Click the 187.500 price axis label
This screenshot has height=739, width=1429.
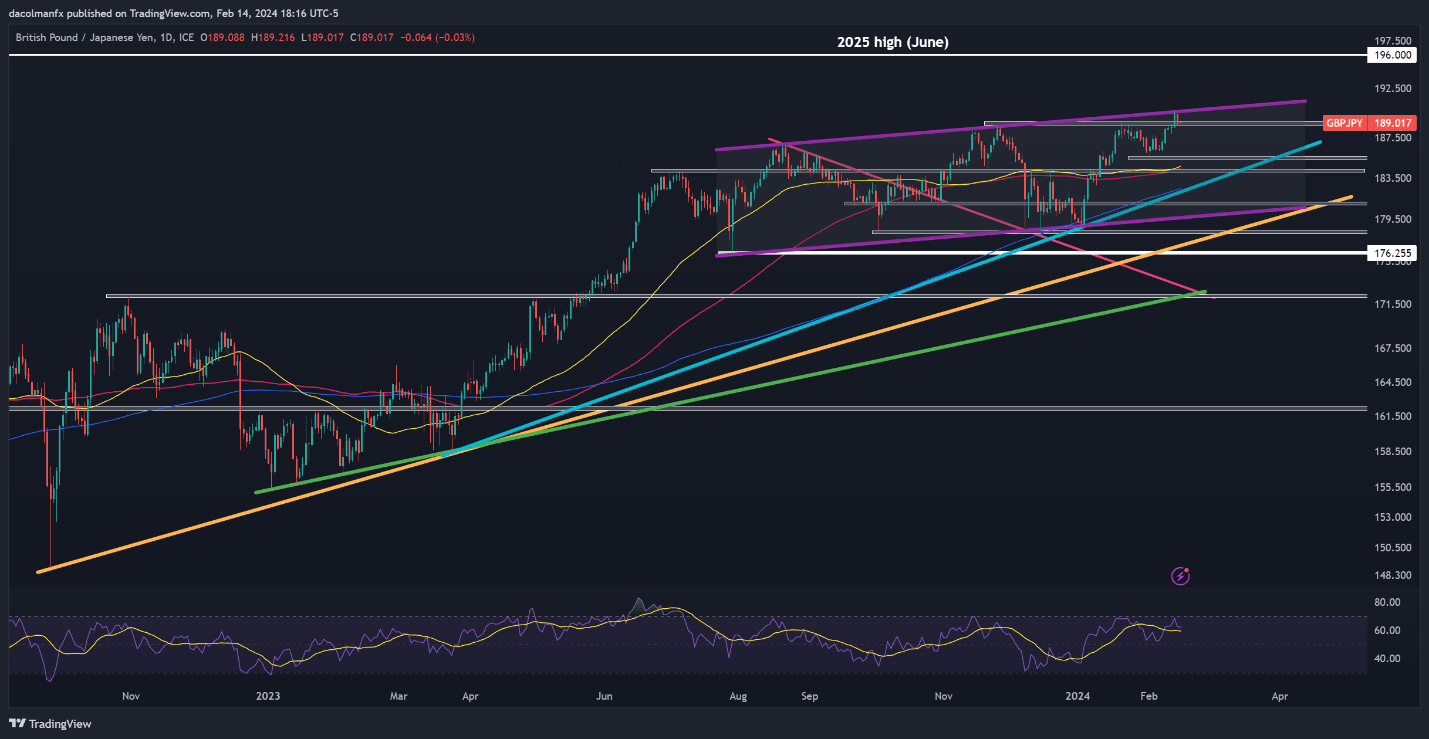pos(1392,138)
